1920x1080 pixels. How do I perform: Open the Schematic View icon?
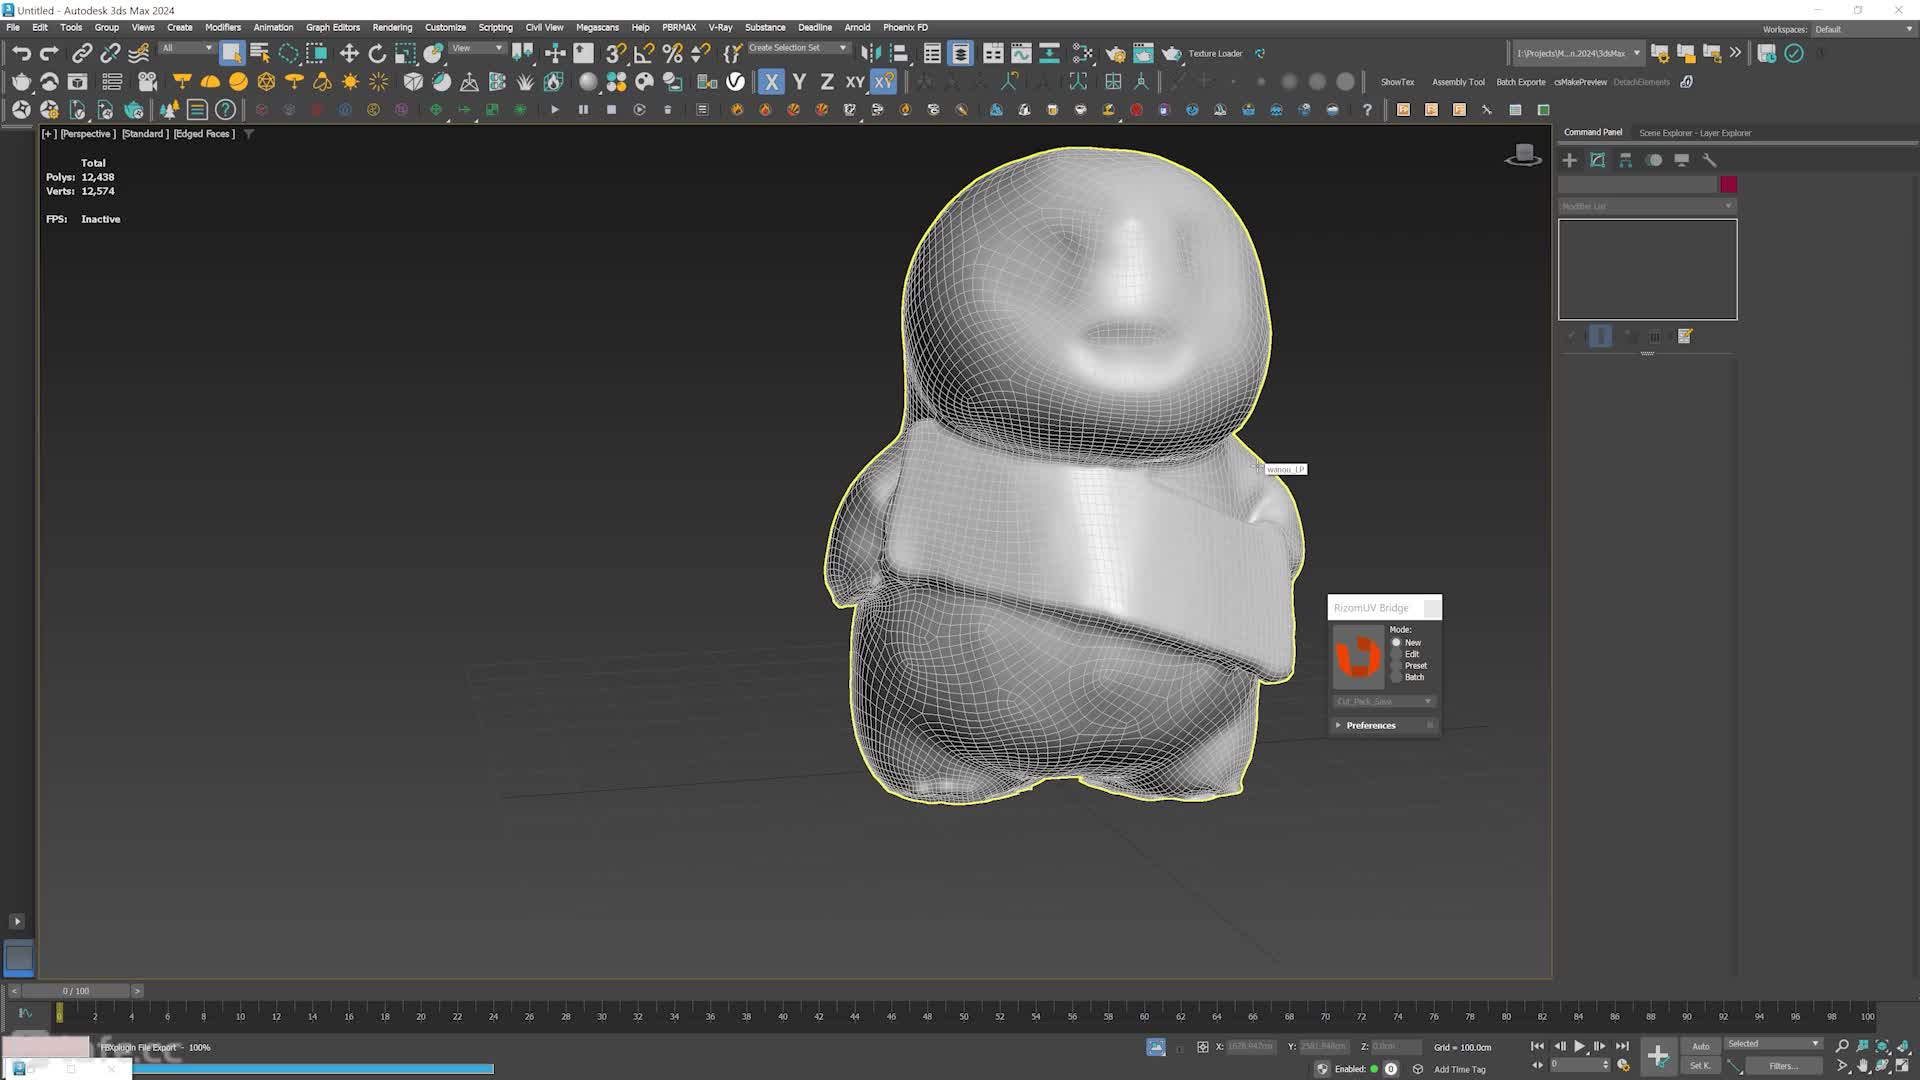tap(1049, 53)
